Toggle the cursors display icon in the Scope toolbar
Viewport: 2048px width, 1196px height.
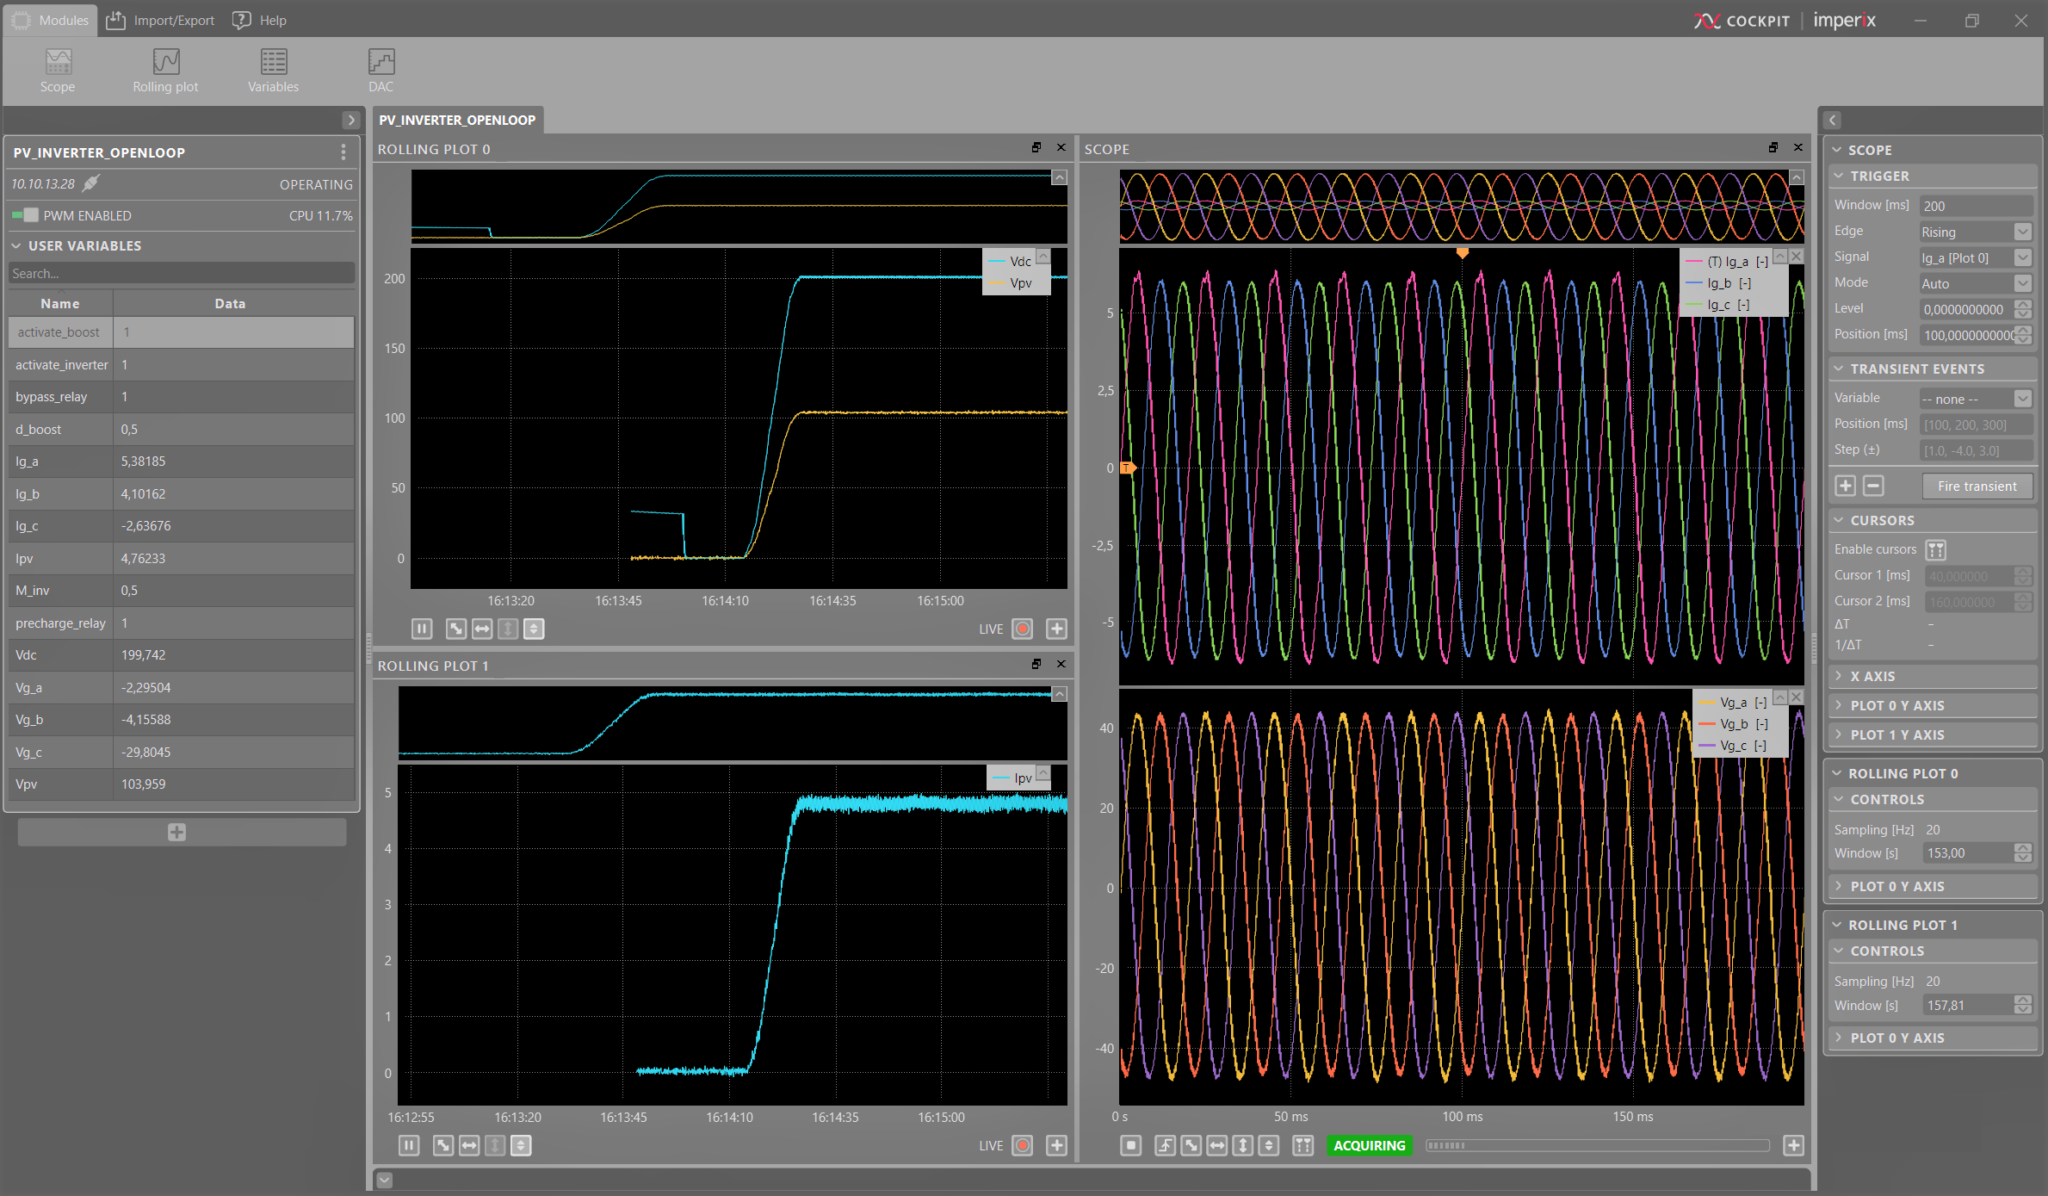1303,1145
